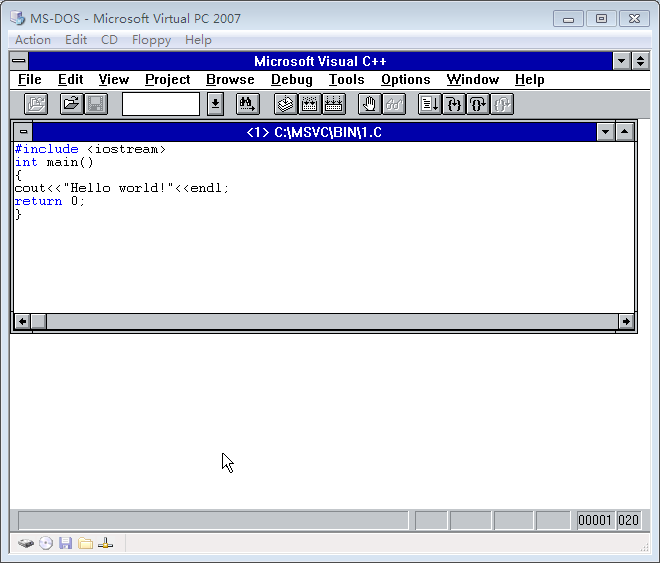Click the horizontal scrollbar left arrow
This screenshot has width=660, height=563.
coord(22,321)
